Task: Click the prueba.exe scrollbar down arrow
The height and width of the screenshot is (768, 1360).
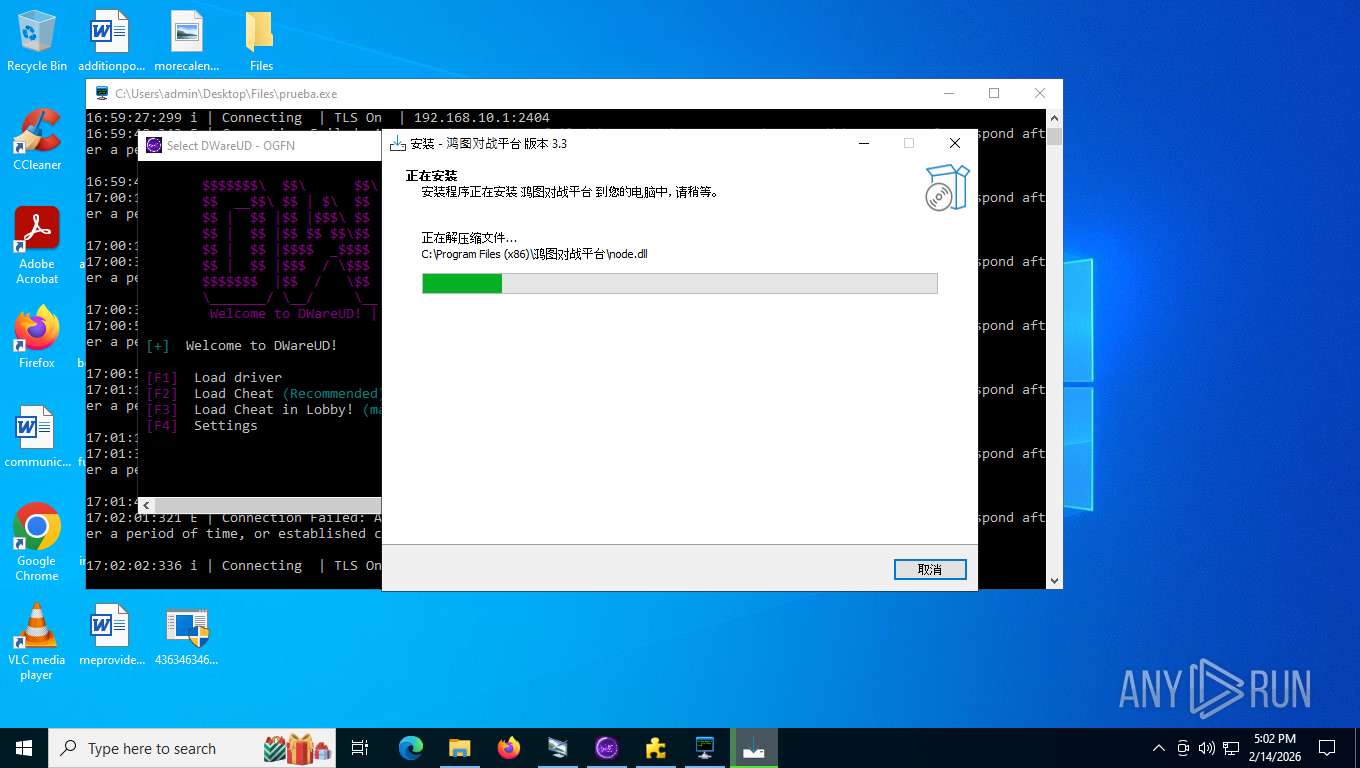Action: pyautogui.click(x=1054, y=580)
